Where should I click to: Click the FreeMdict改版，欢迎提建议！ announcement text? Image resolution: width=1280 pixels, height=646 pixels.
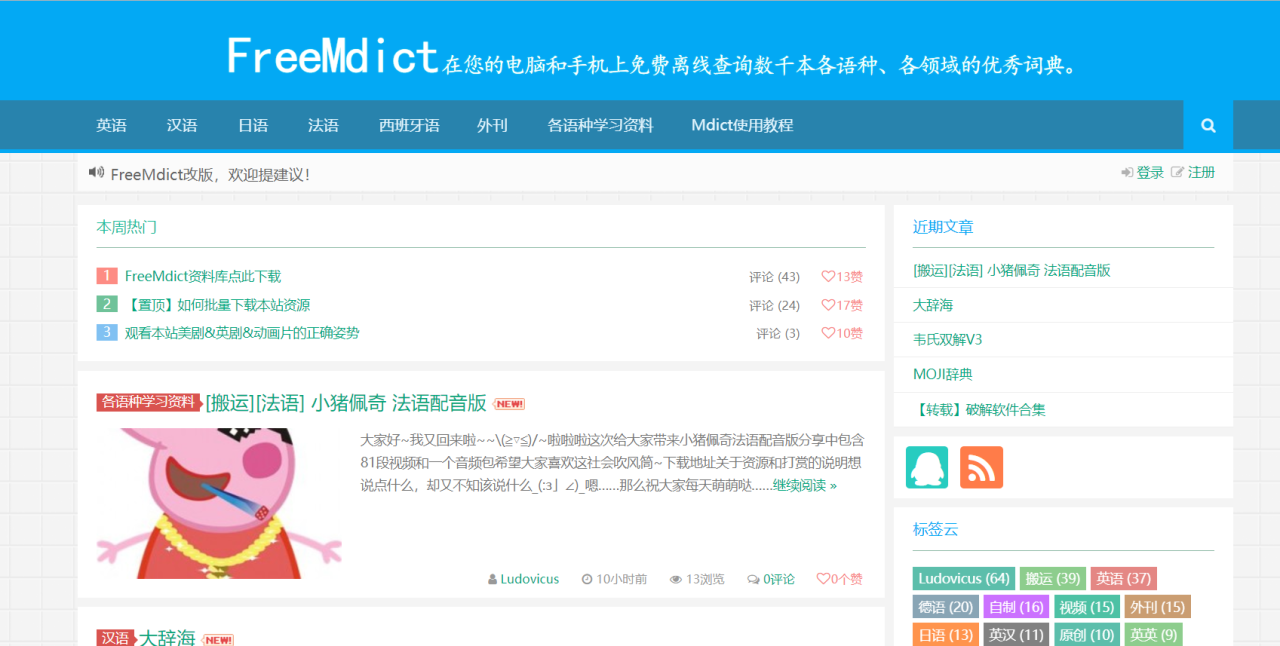click(210, 174)
